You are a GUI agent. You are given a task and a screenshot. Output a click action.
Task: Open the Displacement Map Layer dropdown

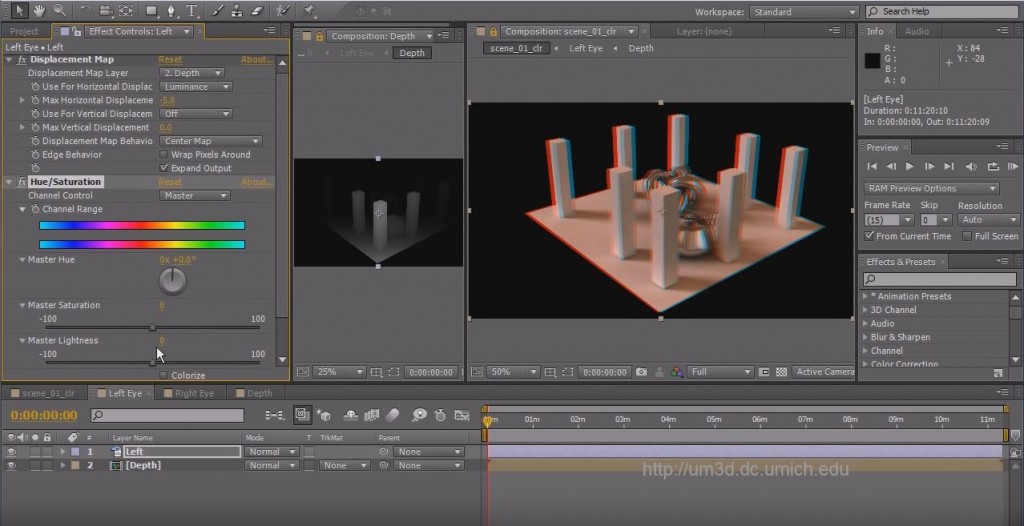[191, 73]
